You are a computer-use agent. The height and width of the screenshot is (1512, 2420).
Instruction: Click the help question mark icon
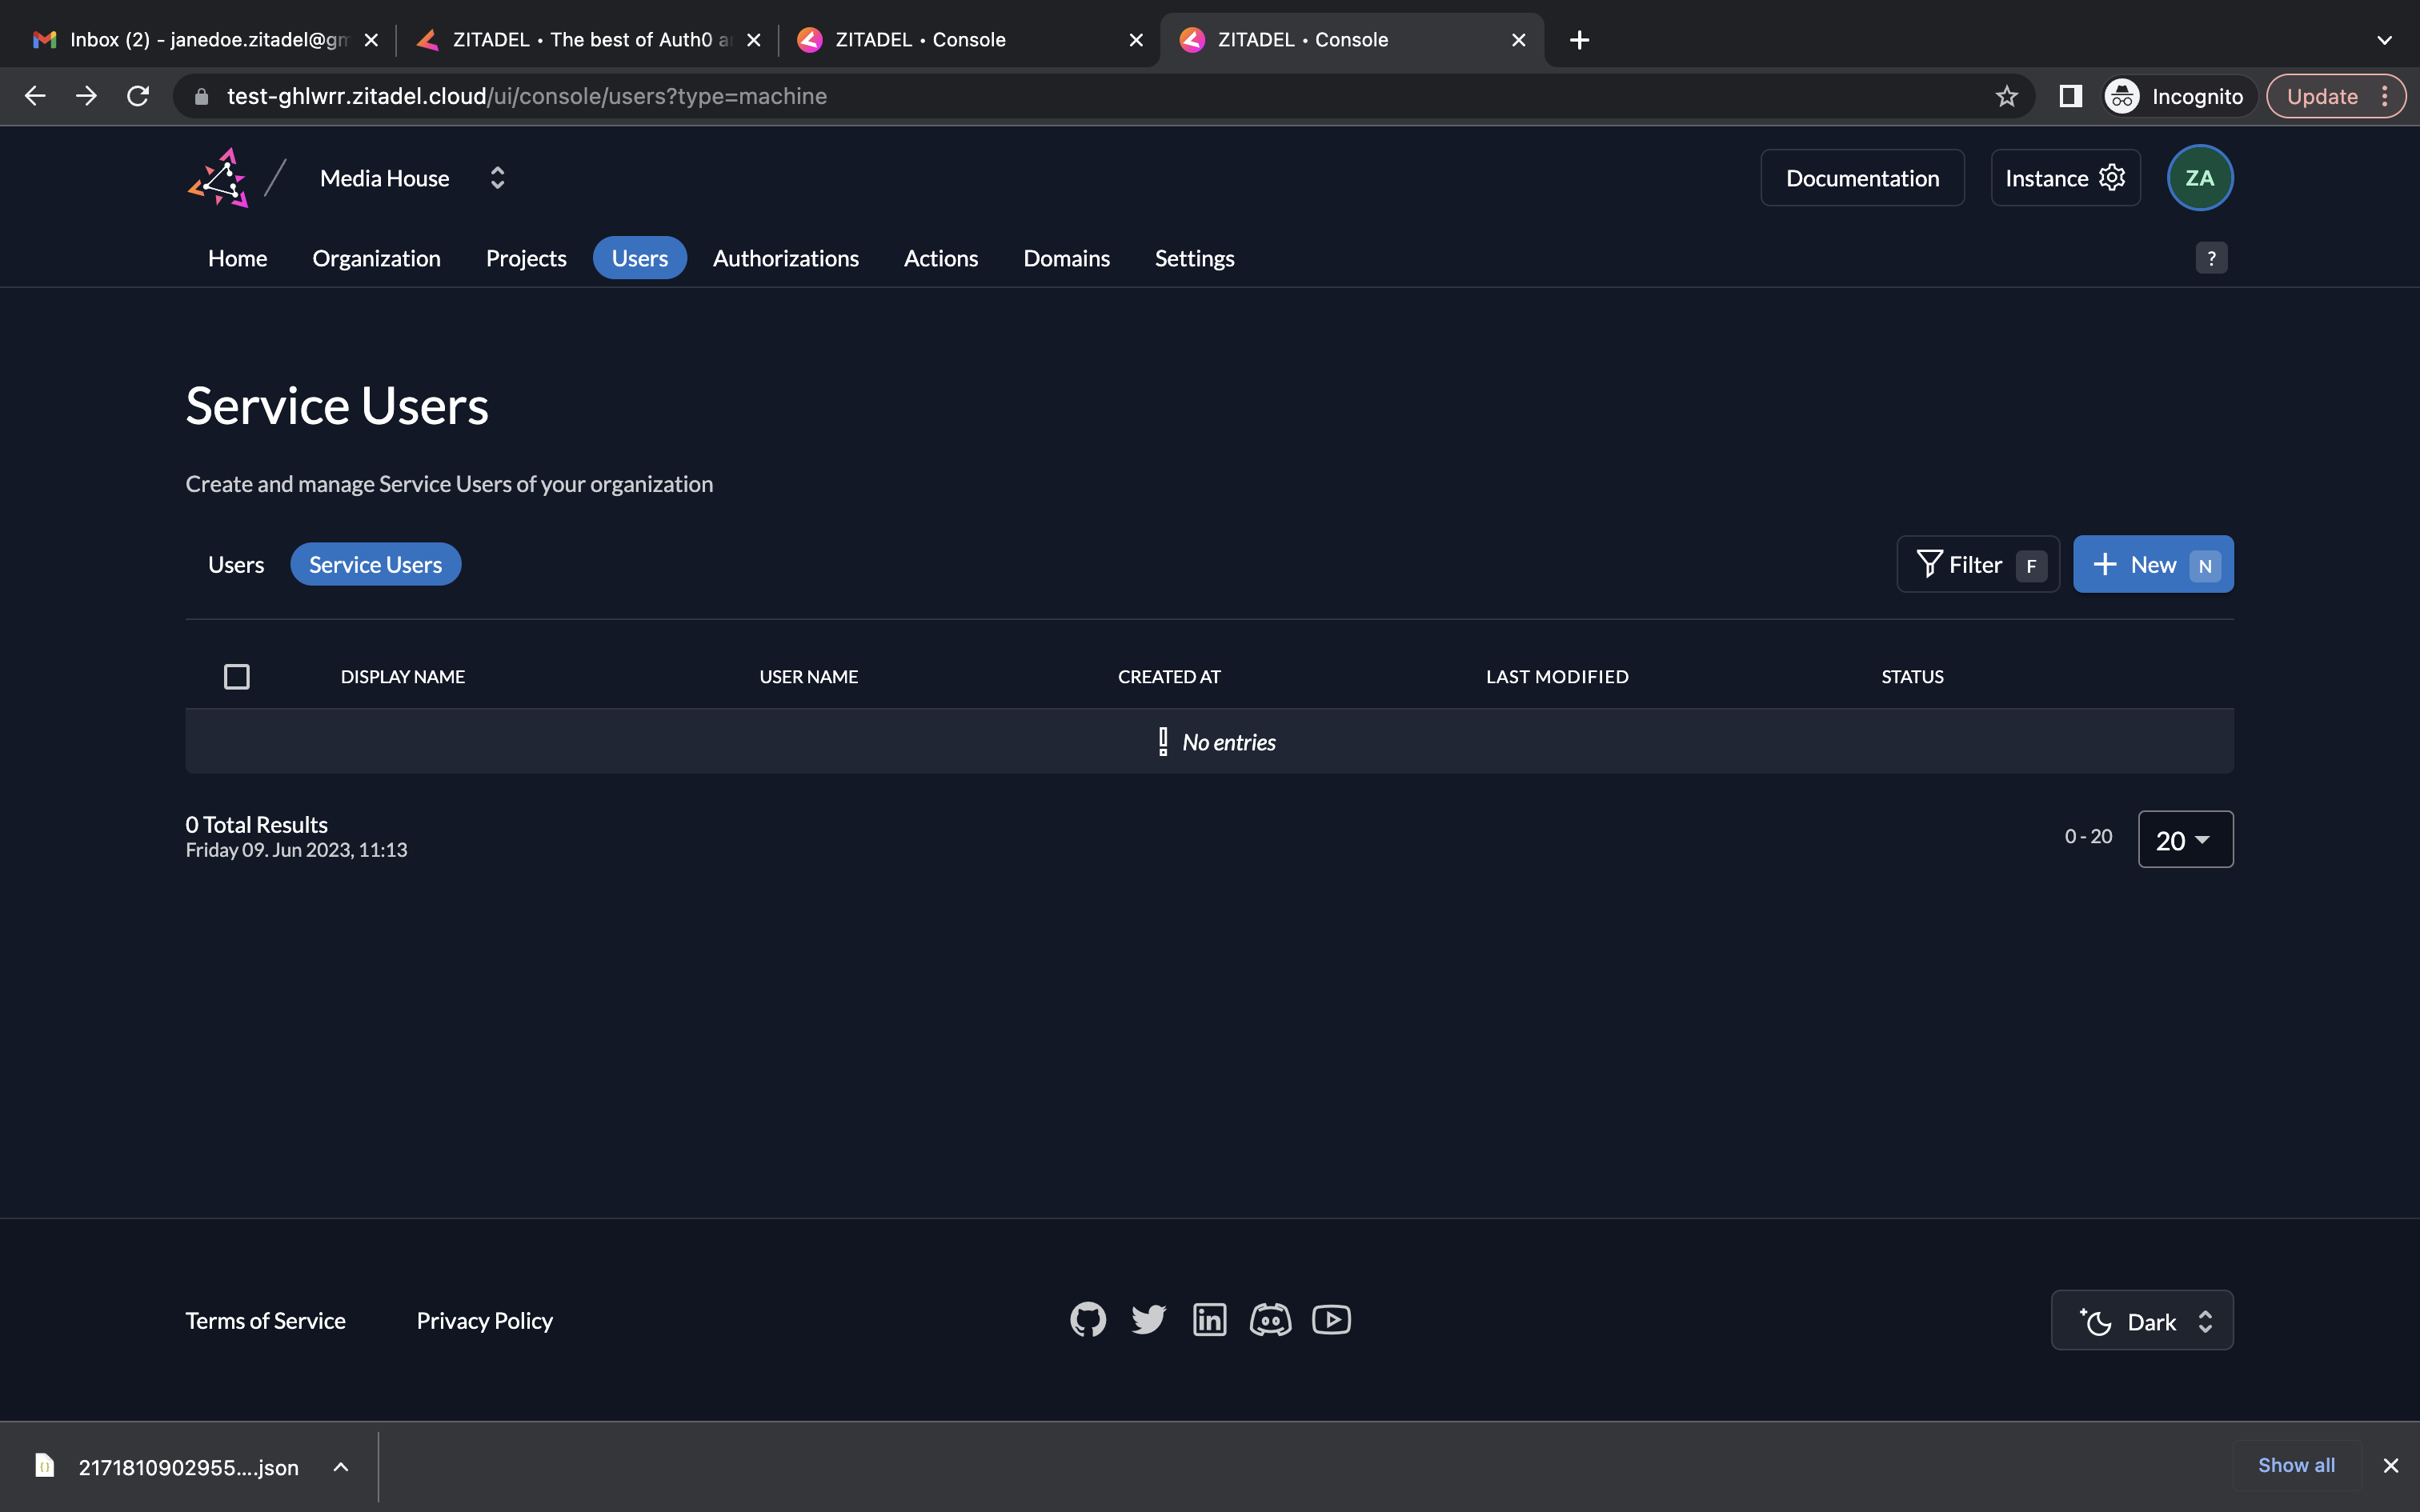click(x=2211, y=258)
